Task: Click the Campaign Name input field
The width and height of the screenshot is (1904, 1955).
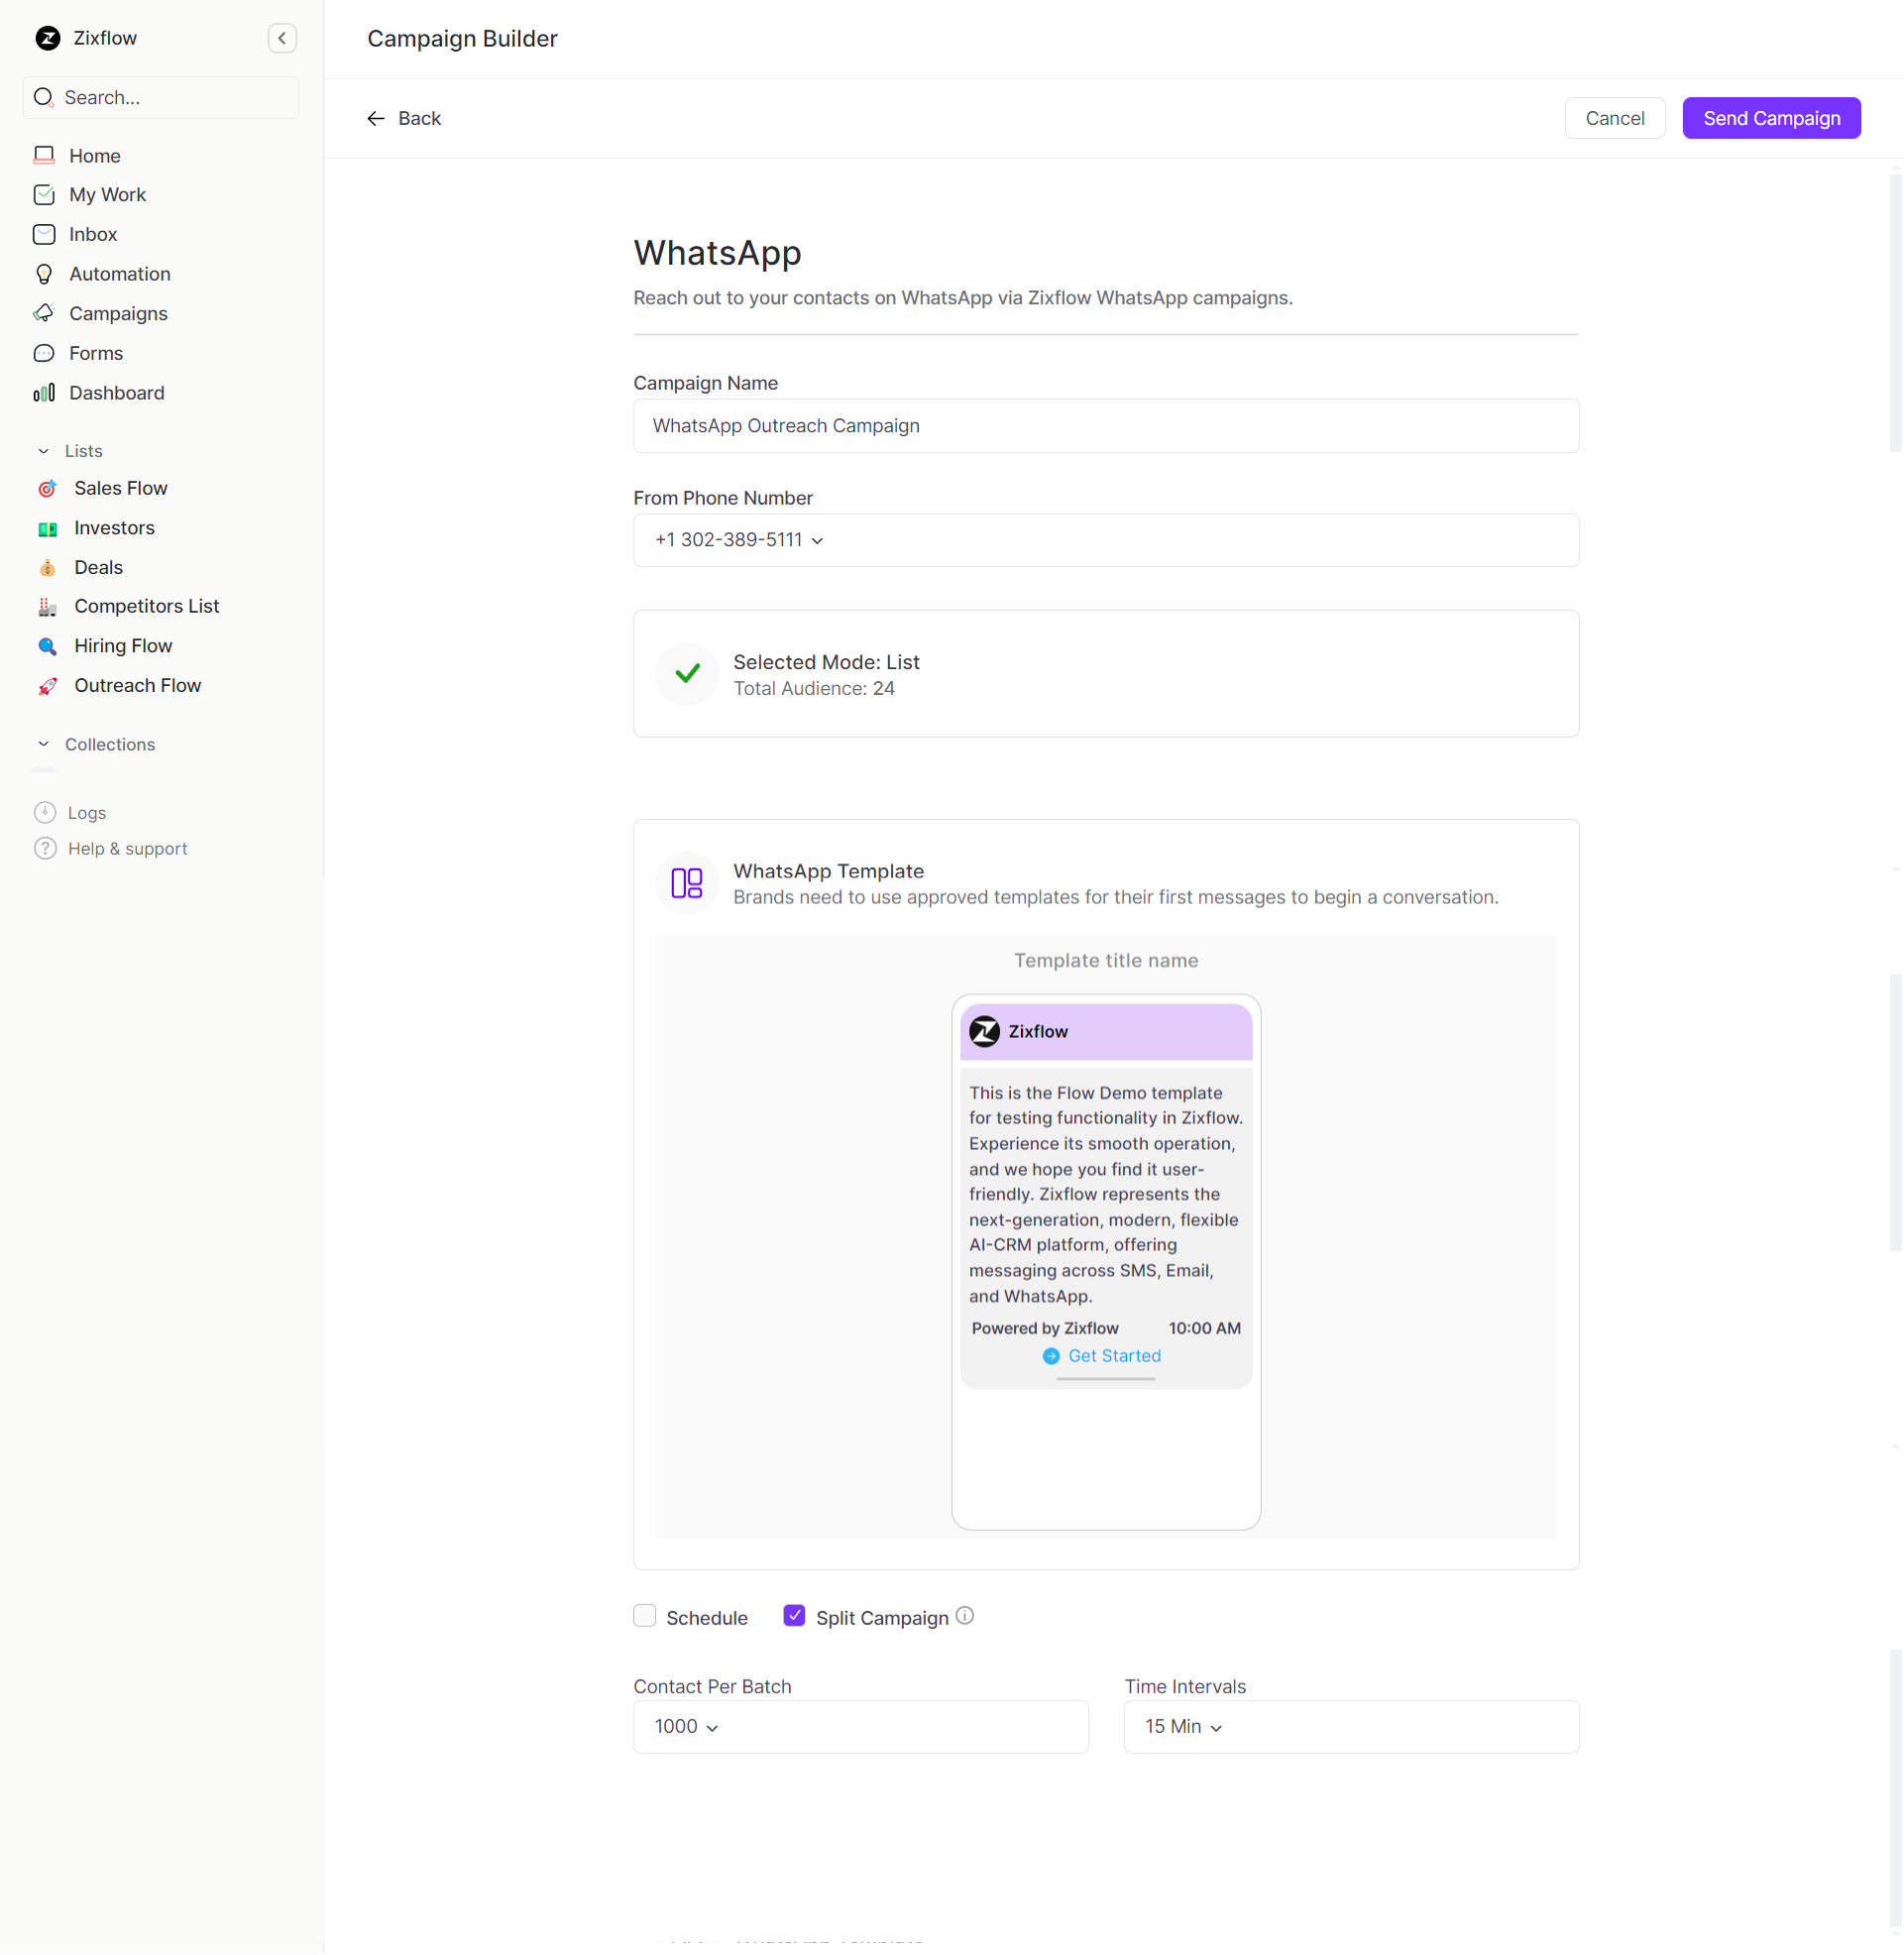Action: (x=1105, y=426)
